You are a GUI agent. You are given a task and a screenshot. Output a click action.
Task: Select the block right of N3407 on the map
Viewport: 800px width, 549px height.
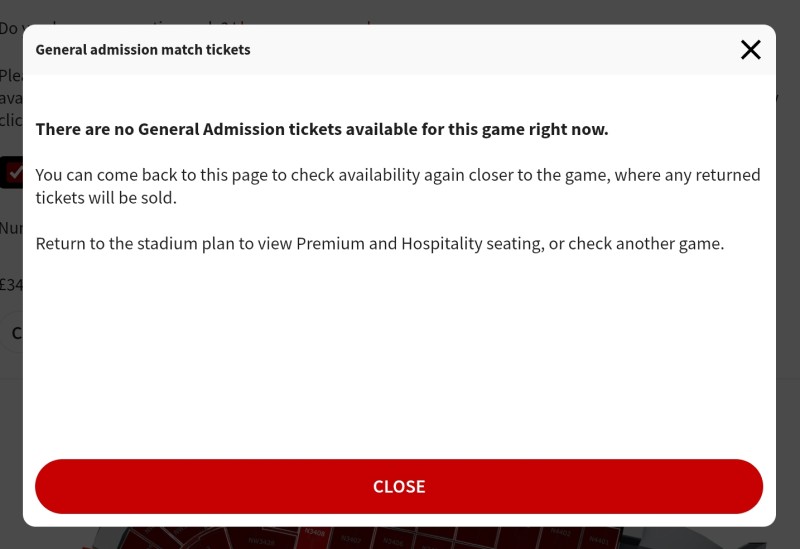[393, 540]
